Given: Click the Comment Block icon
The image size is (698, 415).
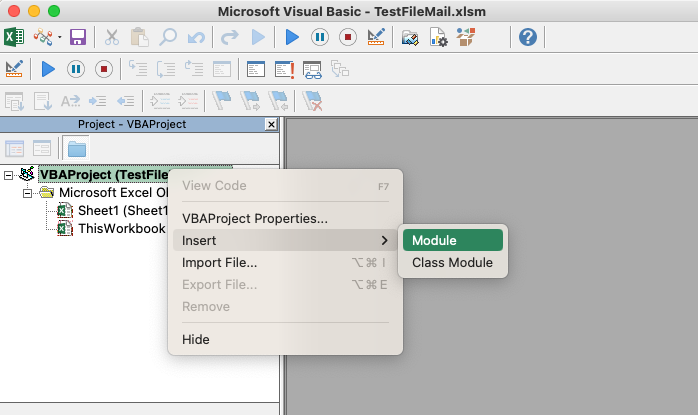Looking at the screenshot, I should coord(160,101).
